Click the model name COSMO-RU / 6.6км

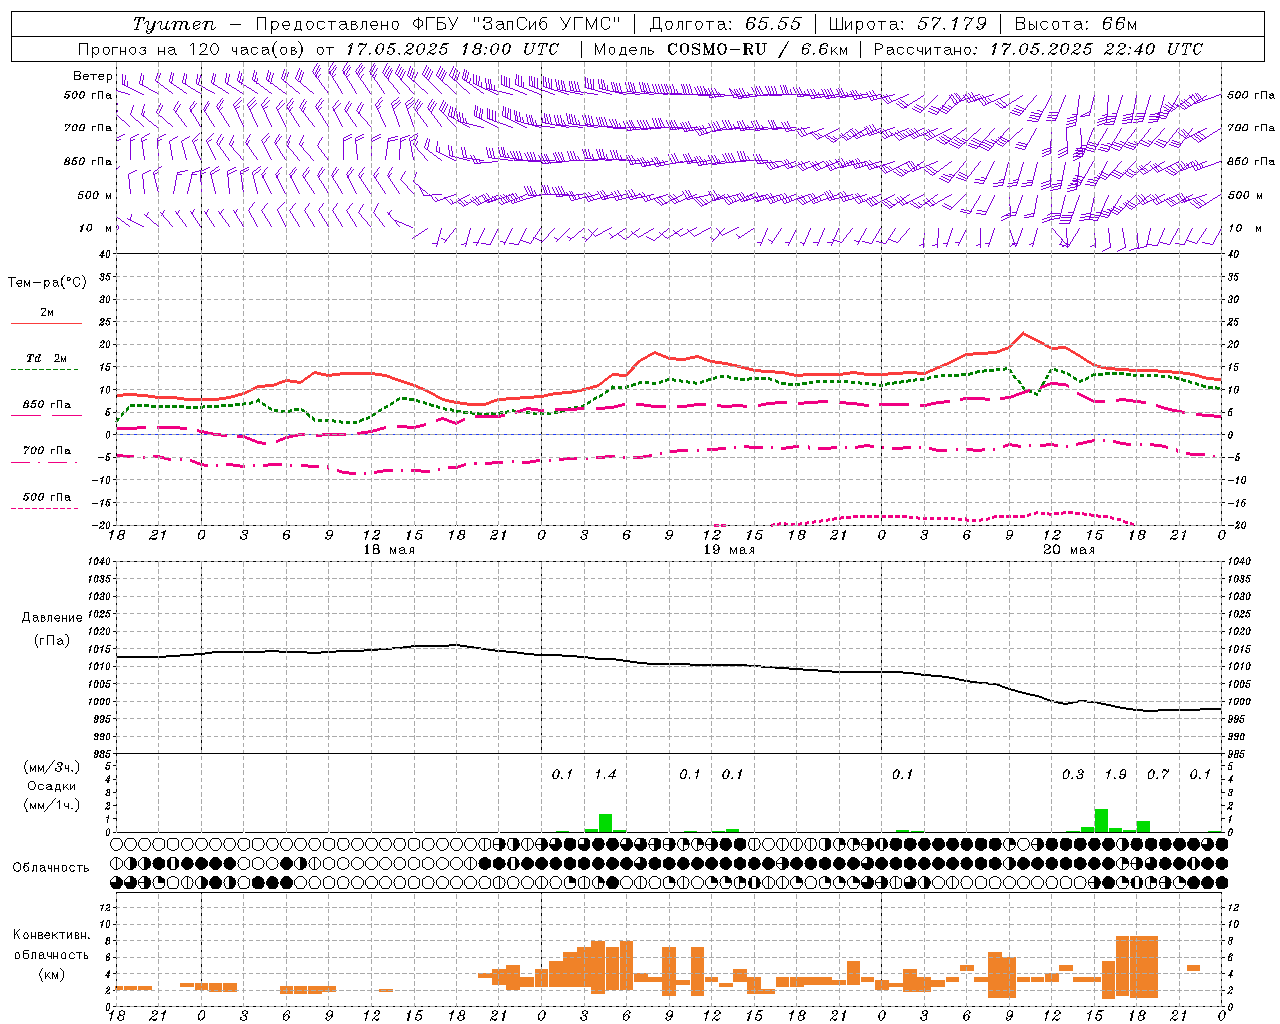757,49
